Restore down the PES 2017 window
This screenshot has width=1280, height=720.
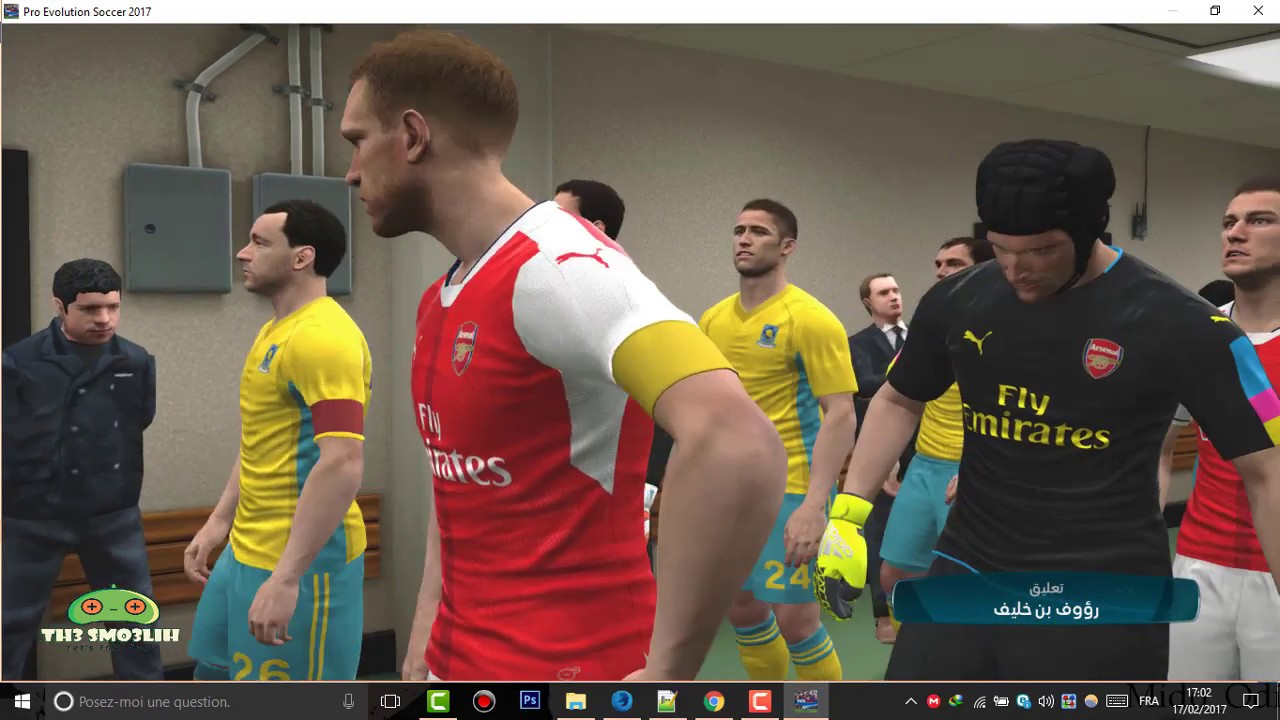(x=1215, y=11)
